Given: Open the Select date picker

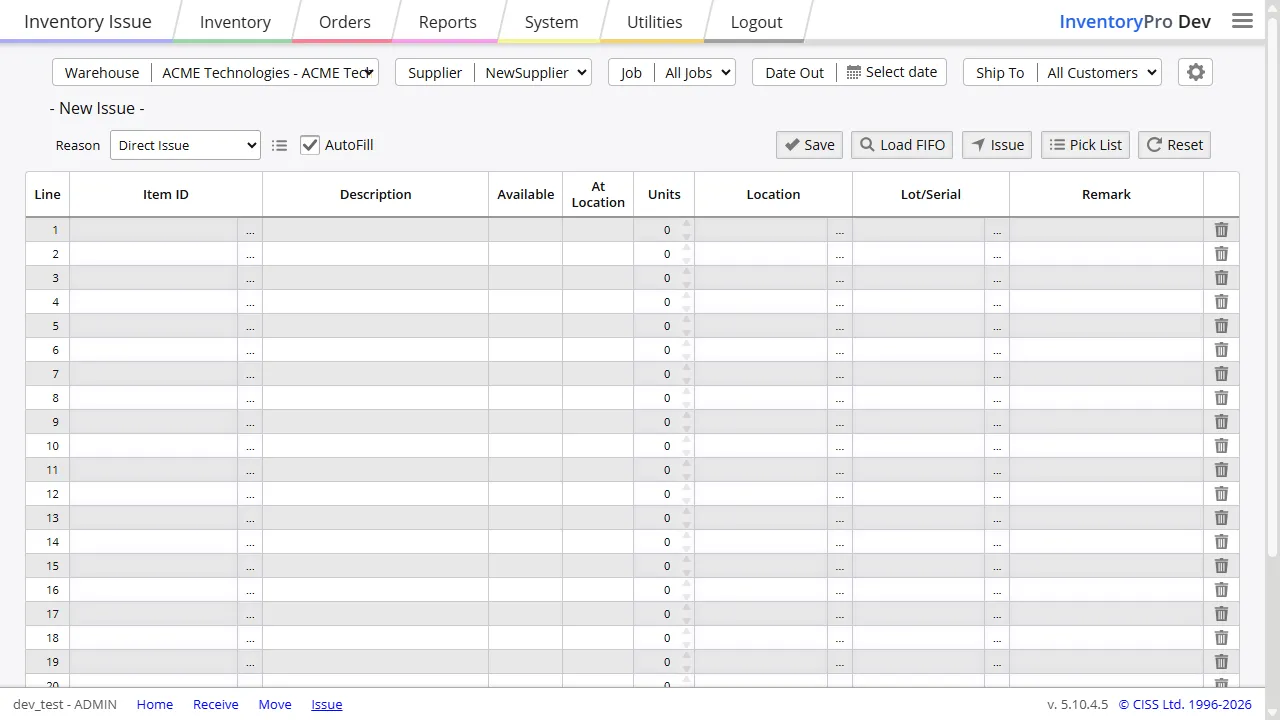Looking at the screenshot, I should click(x=892, y=72).
